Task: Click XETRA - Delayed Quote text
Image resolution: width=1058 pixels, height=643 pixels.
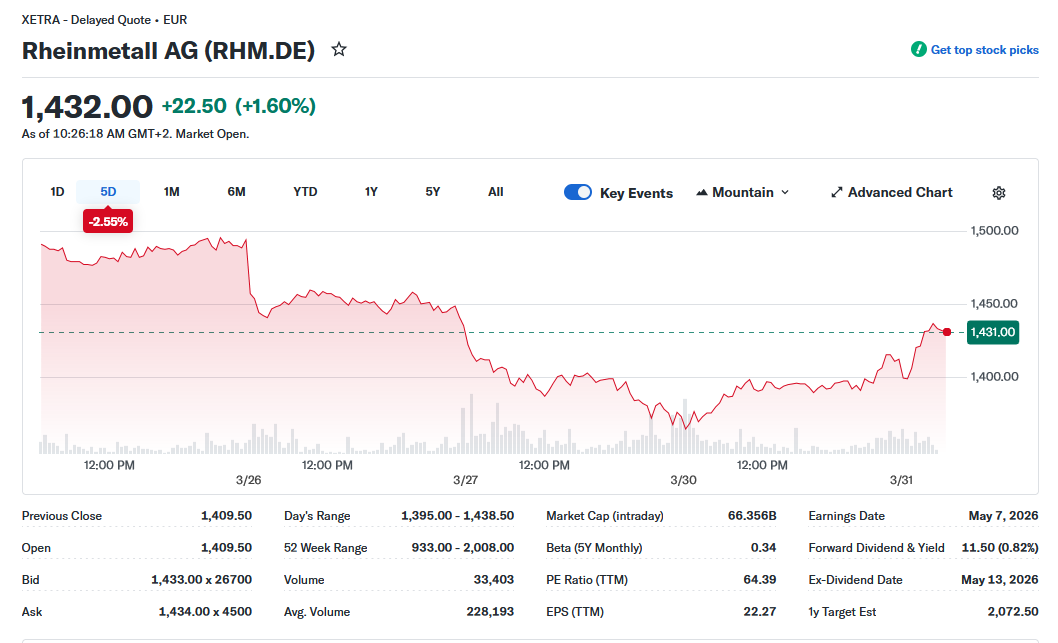Action: 86,20
